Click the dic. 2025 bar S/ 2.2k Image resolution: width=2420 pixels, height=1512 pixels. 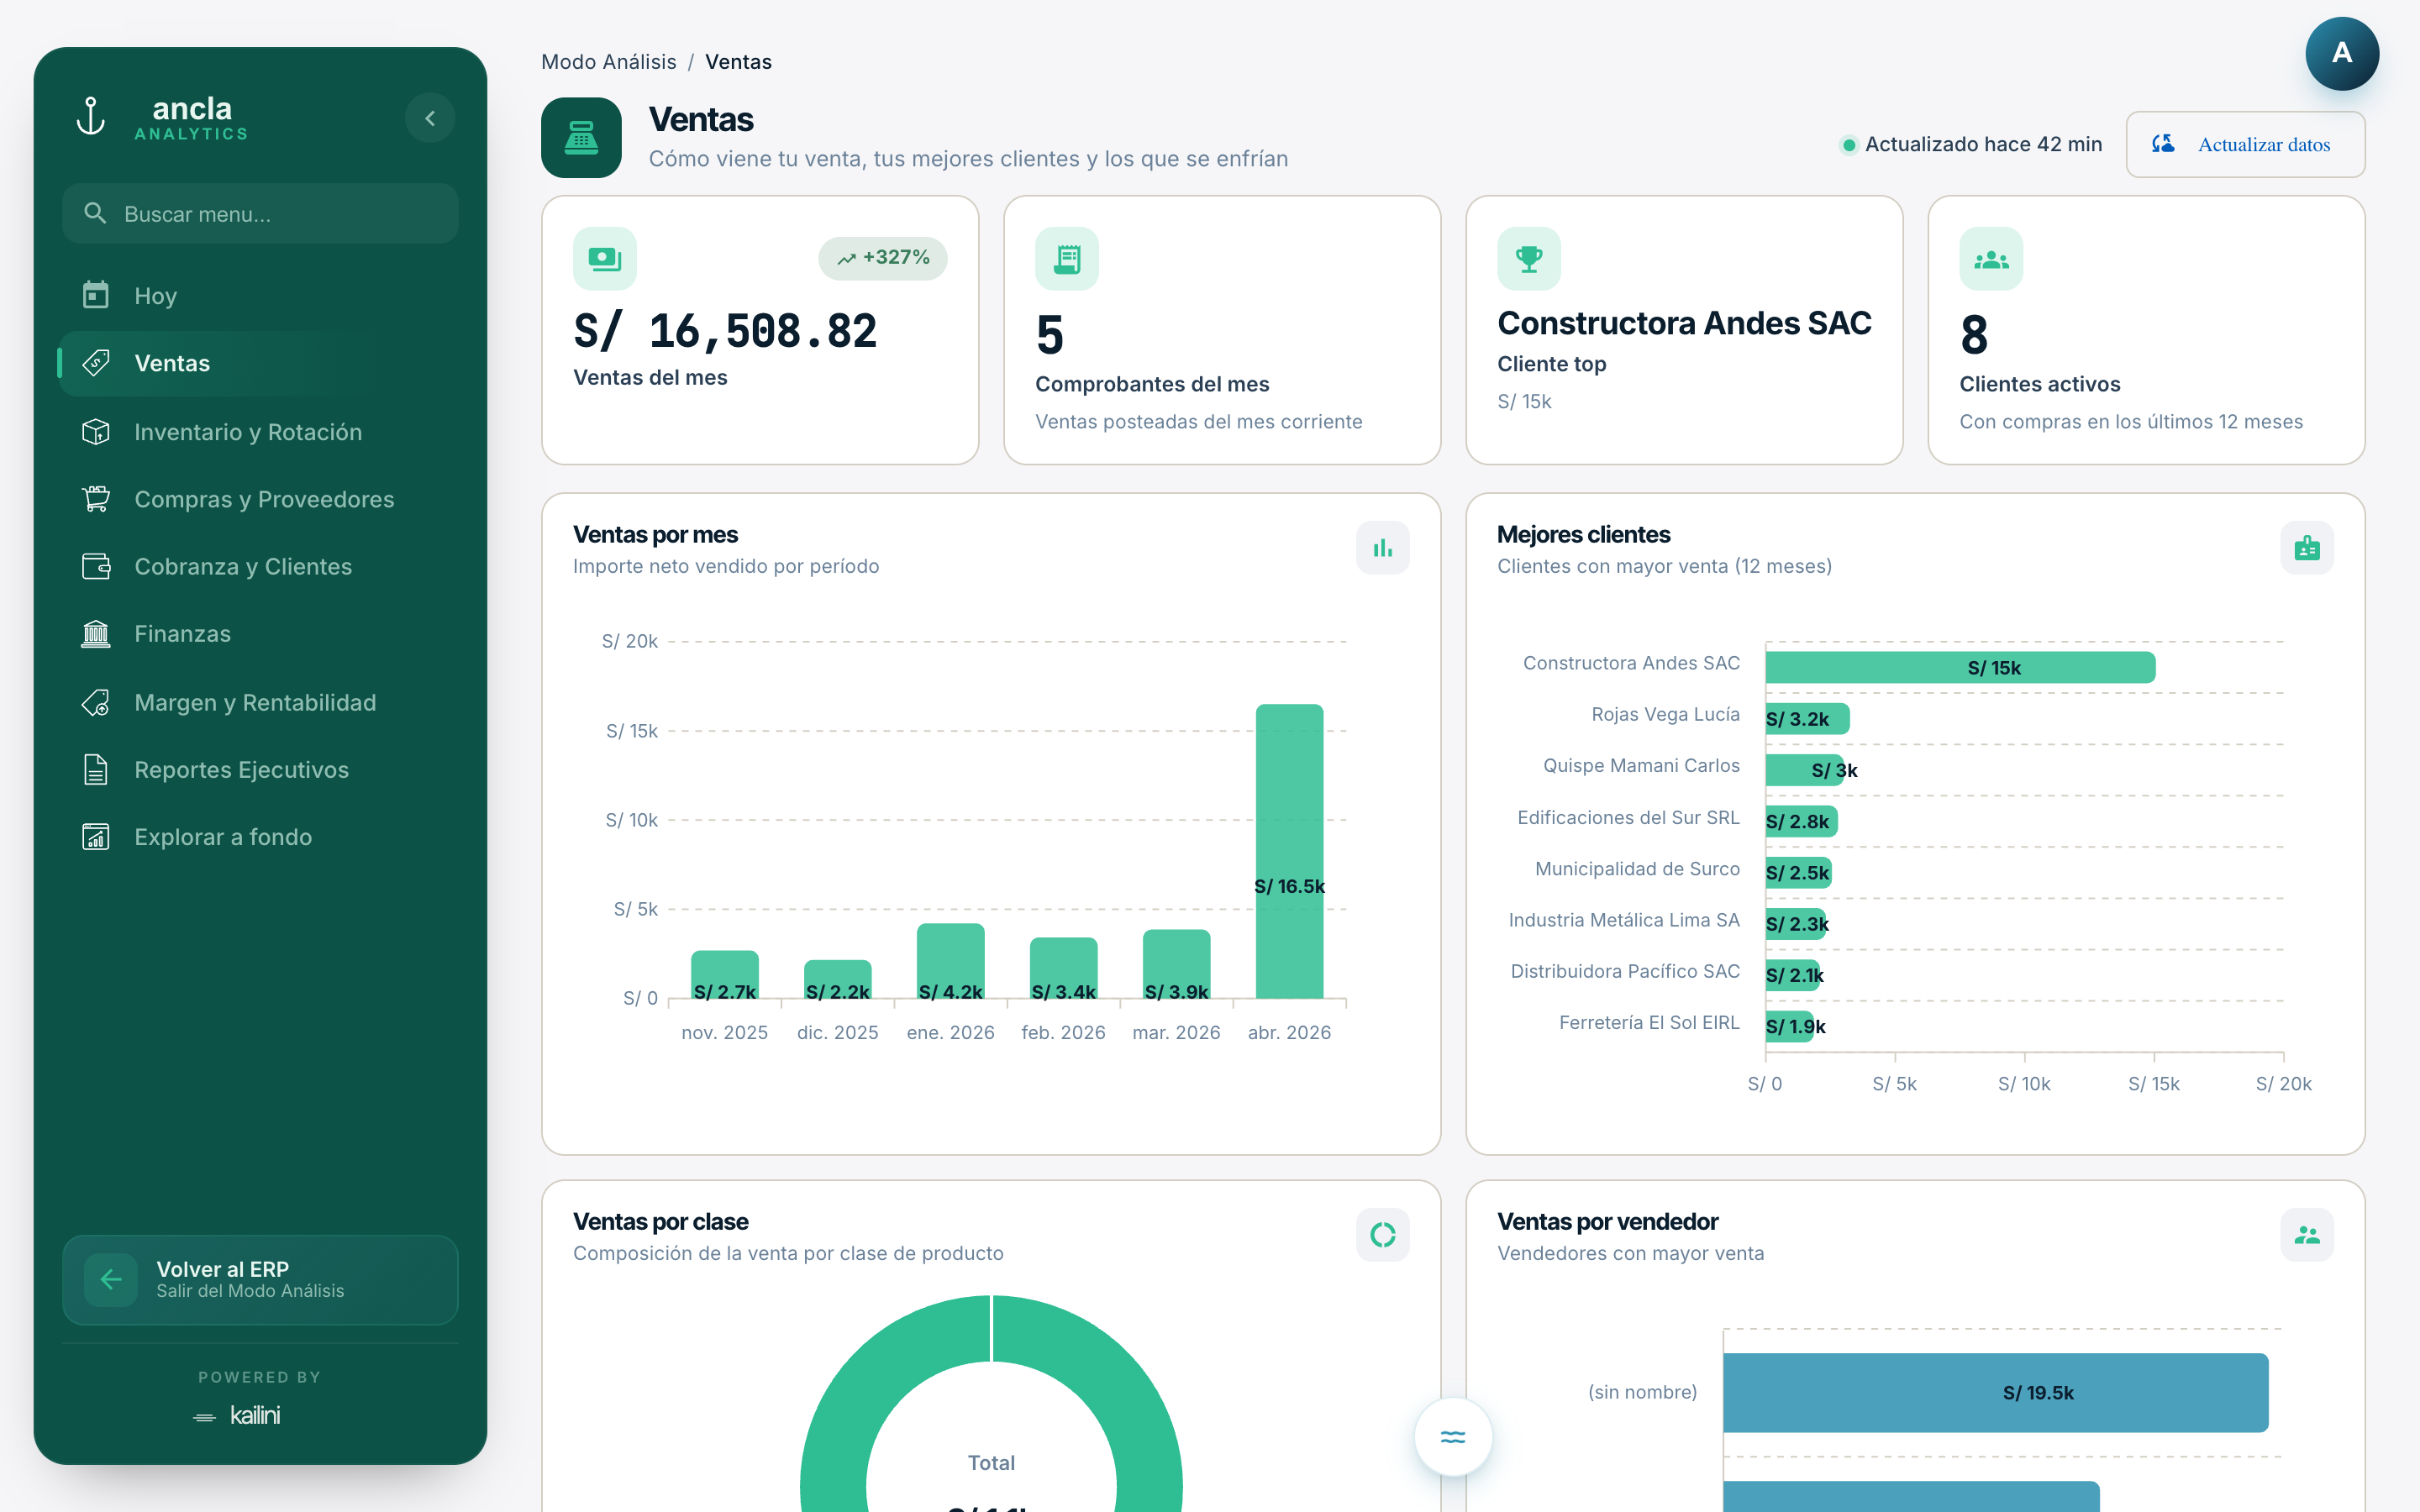click(x=837, y=979)
